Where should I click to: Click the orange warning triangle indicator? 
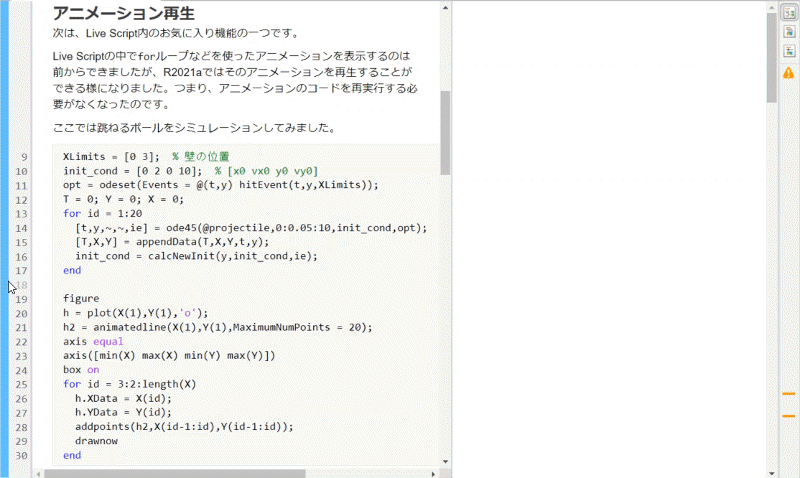tap(788, 73)
